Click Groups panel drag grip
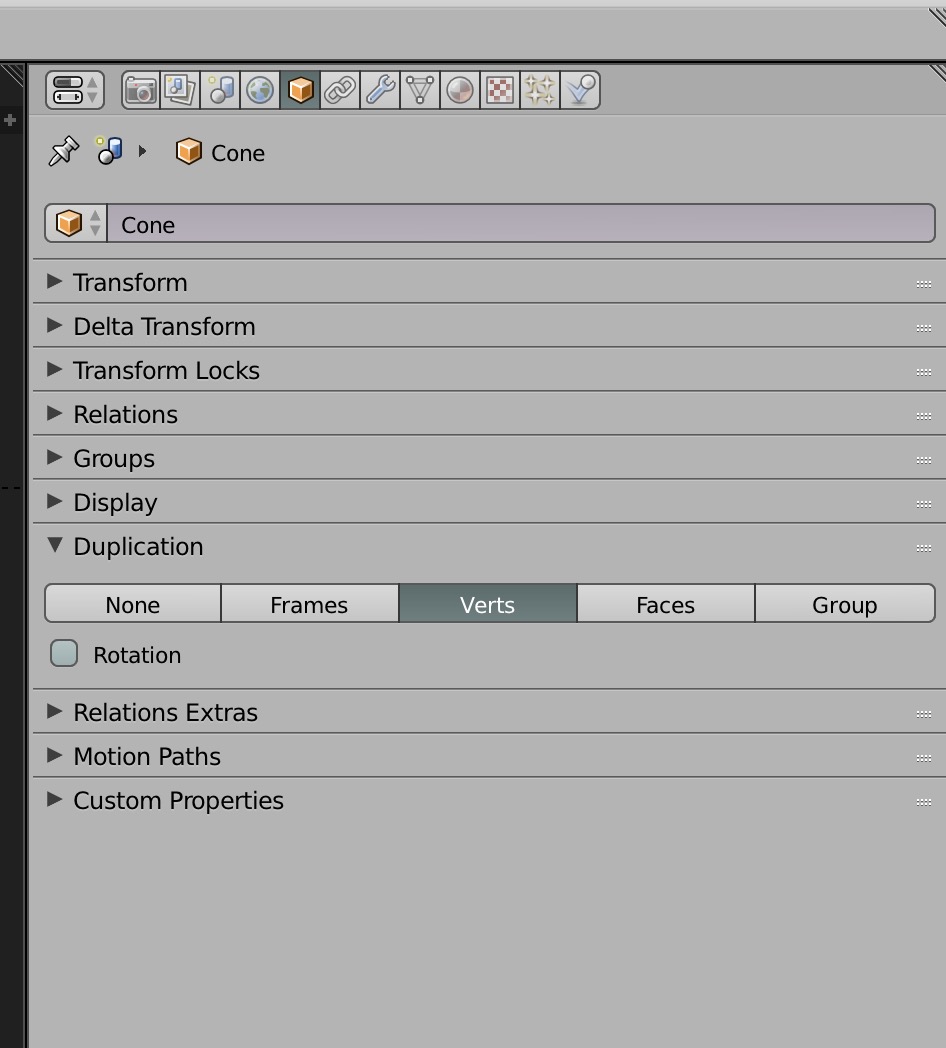The image size is (946, 1048). (x=924, y=460)
